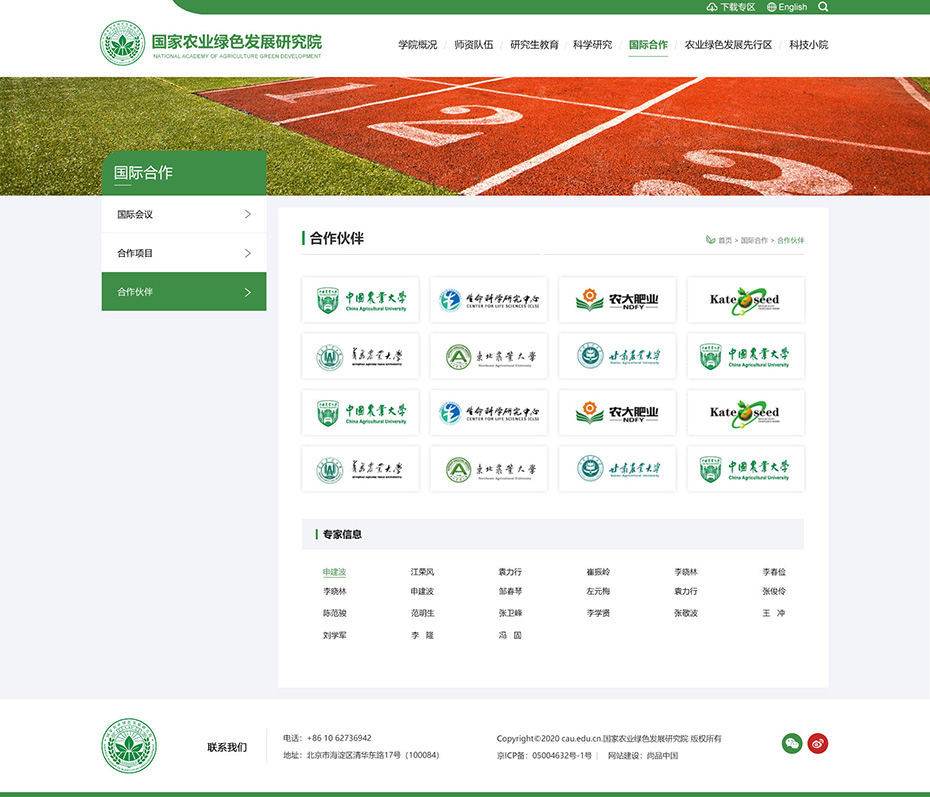Image resolution: width=930 pixels, height=797 pixels.
Task: Click the arrow on active 合作伙伴 item
Action: (248, 292)
